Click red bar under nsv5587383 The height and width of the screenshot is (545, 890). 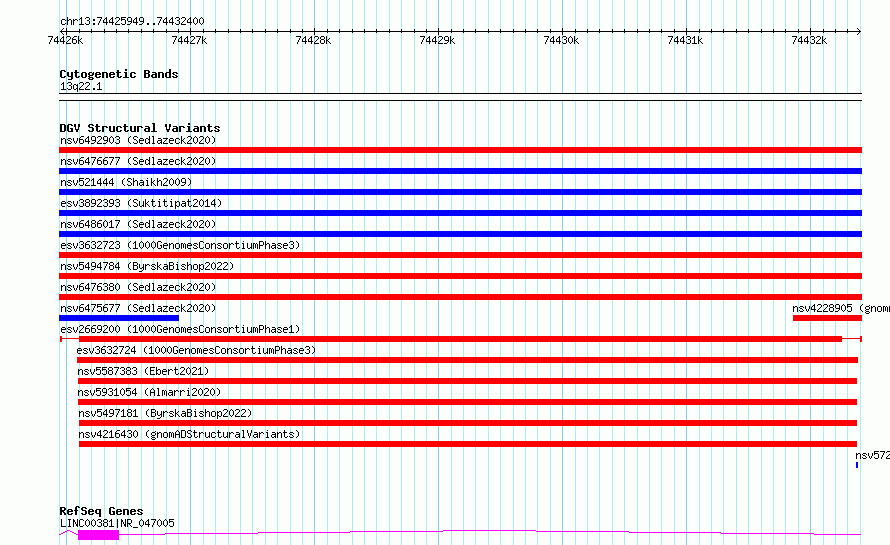click(467, 381)
